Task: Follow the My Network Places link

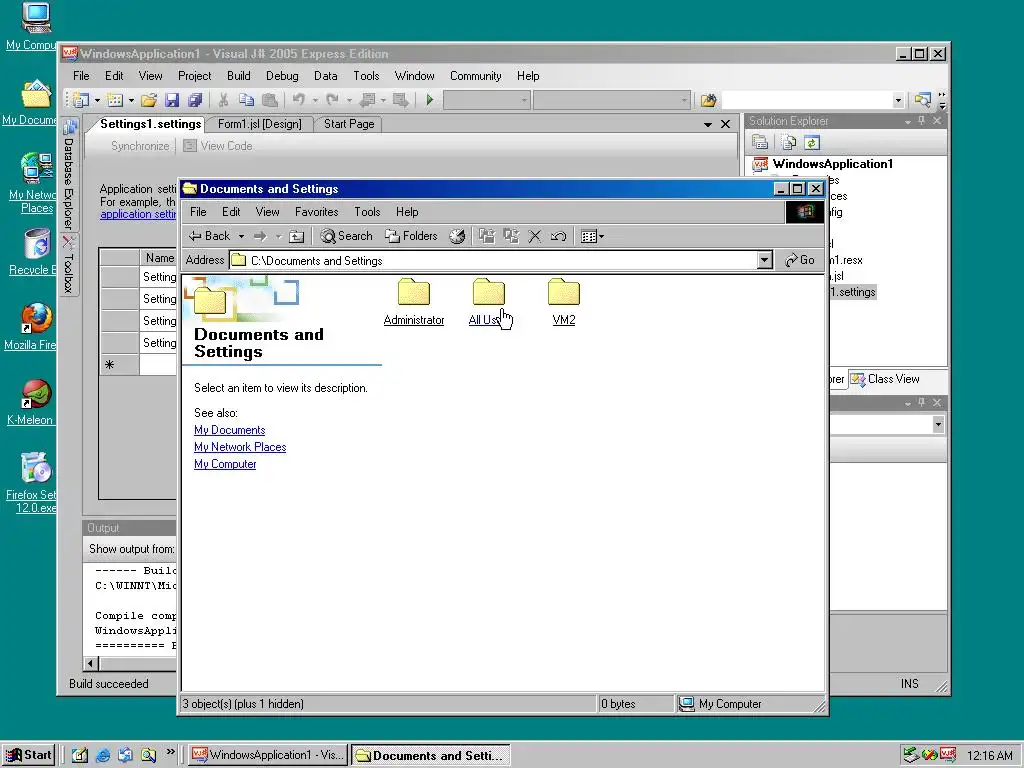Action: tap(240, 447)
